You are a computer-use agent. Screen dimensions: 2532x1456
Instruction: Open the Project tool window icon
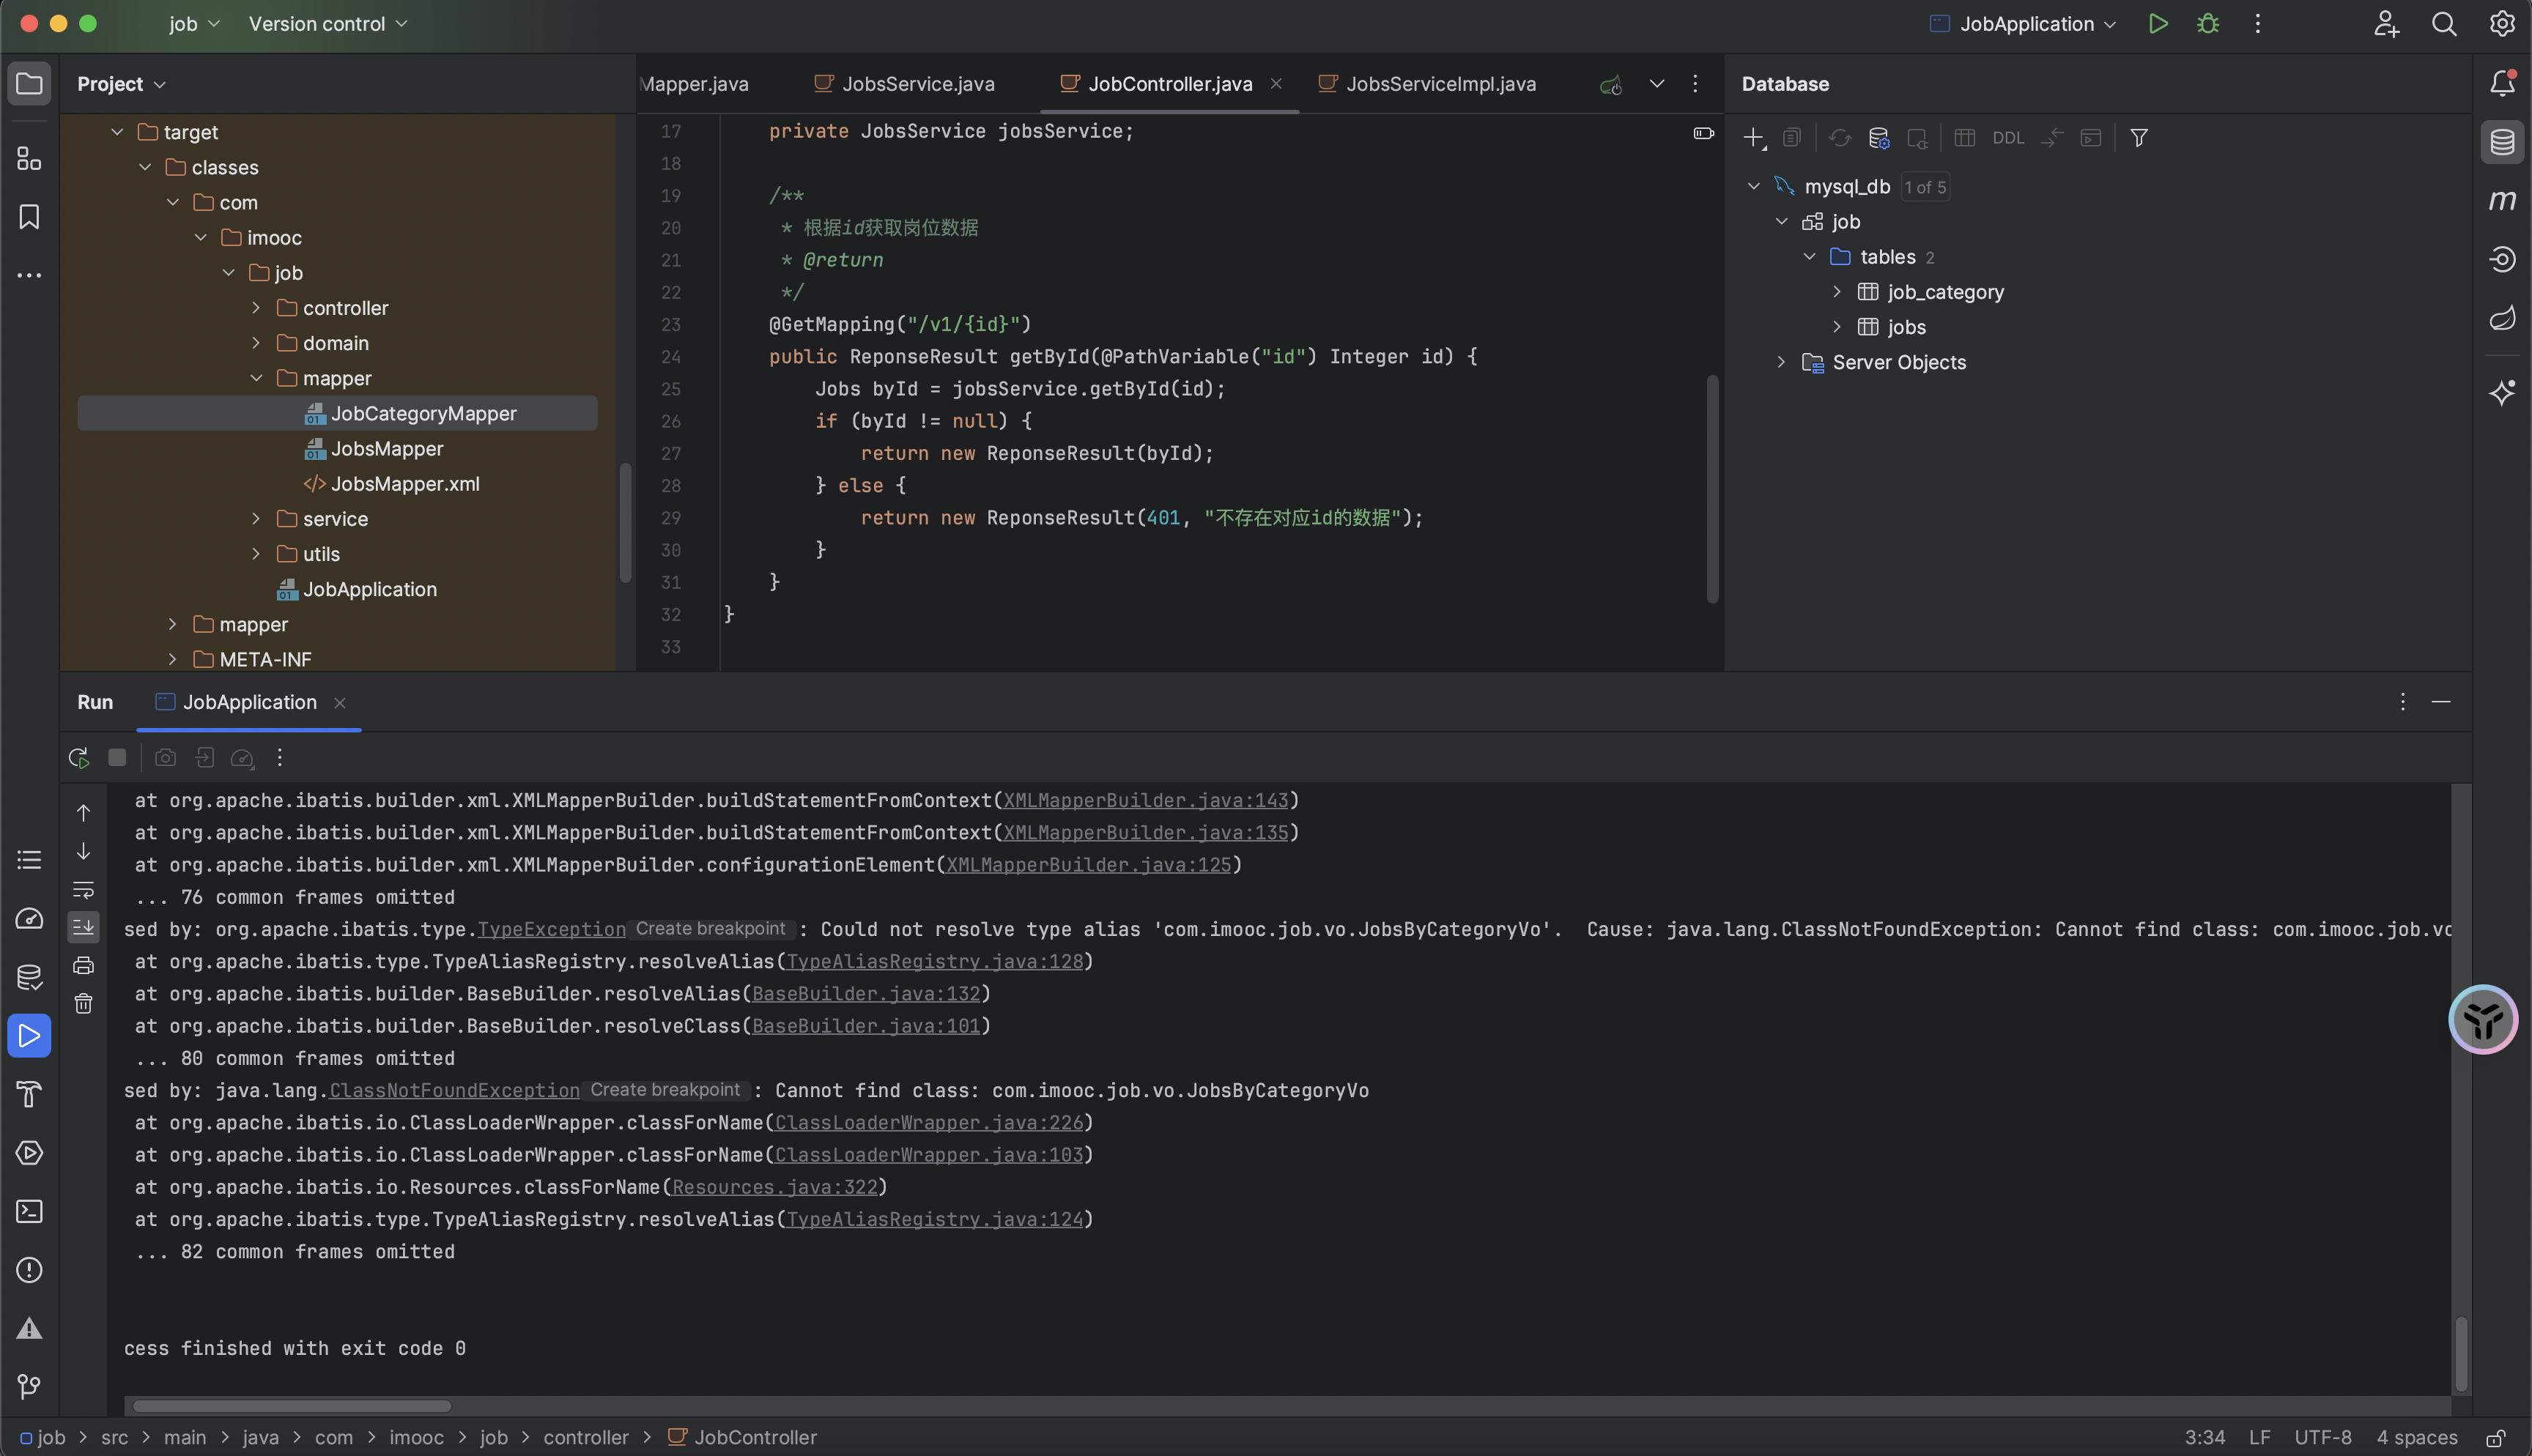[29, 83]
